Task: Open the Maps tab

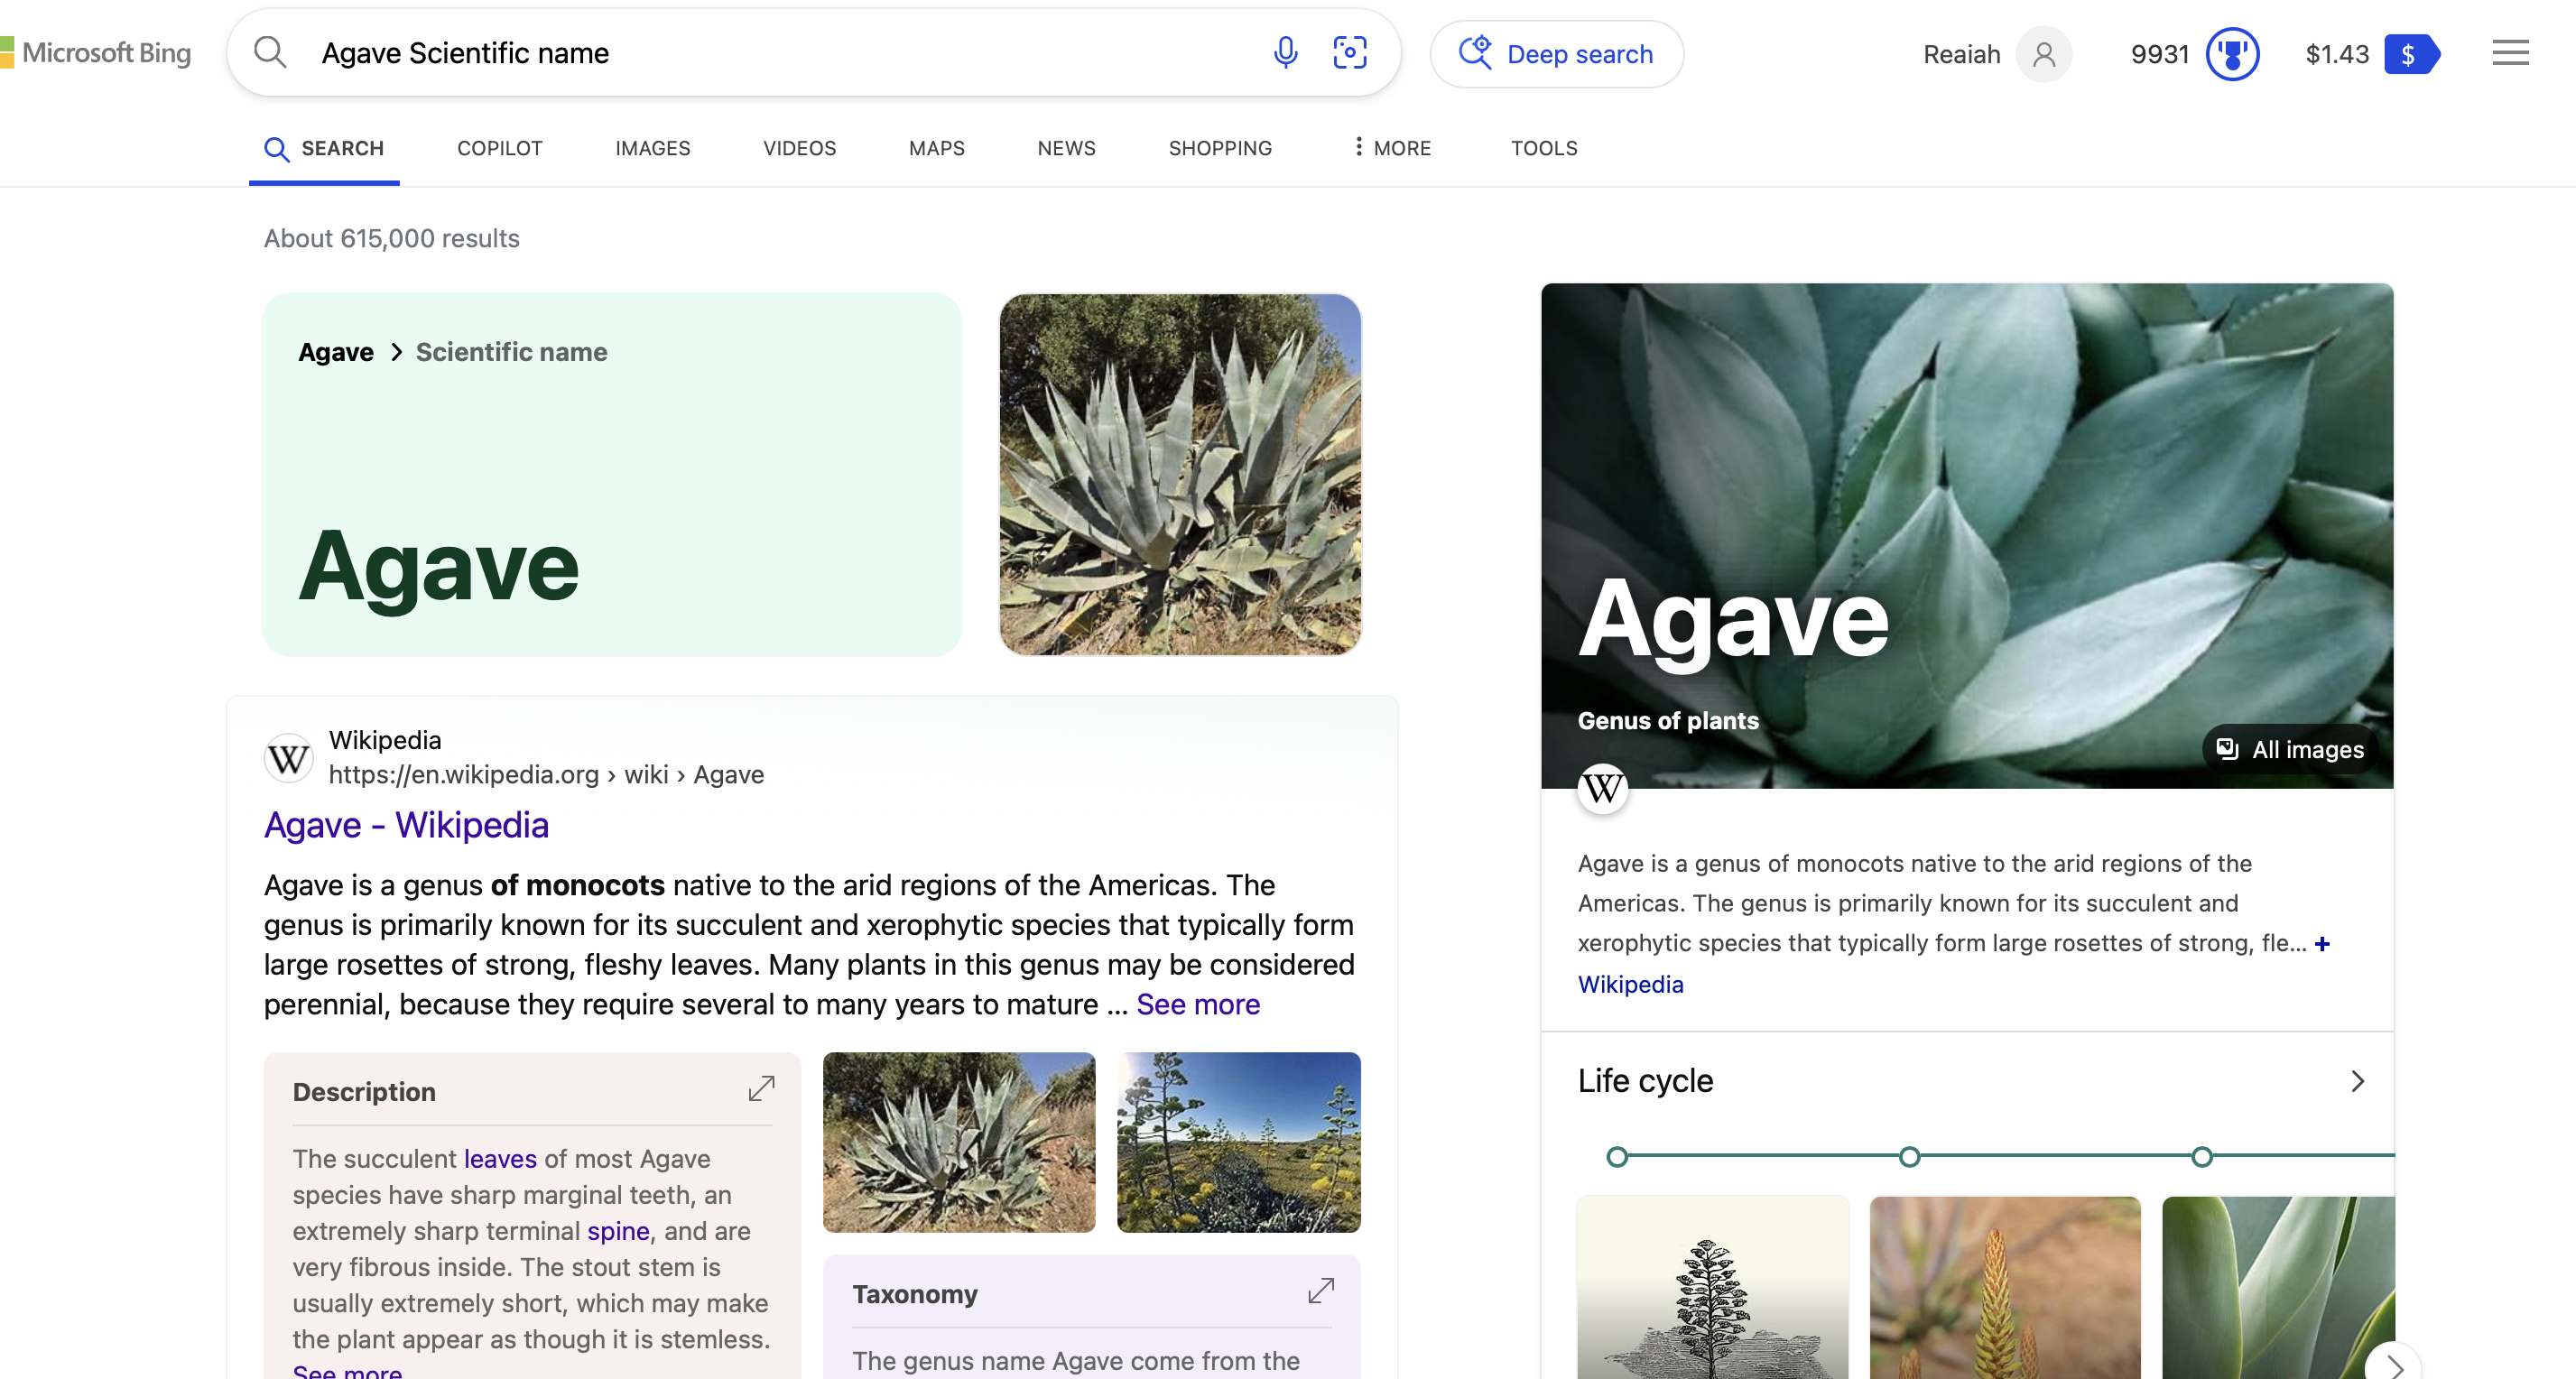Action: (x=936, y=148)
